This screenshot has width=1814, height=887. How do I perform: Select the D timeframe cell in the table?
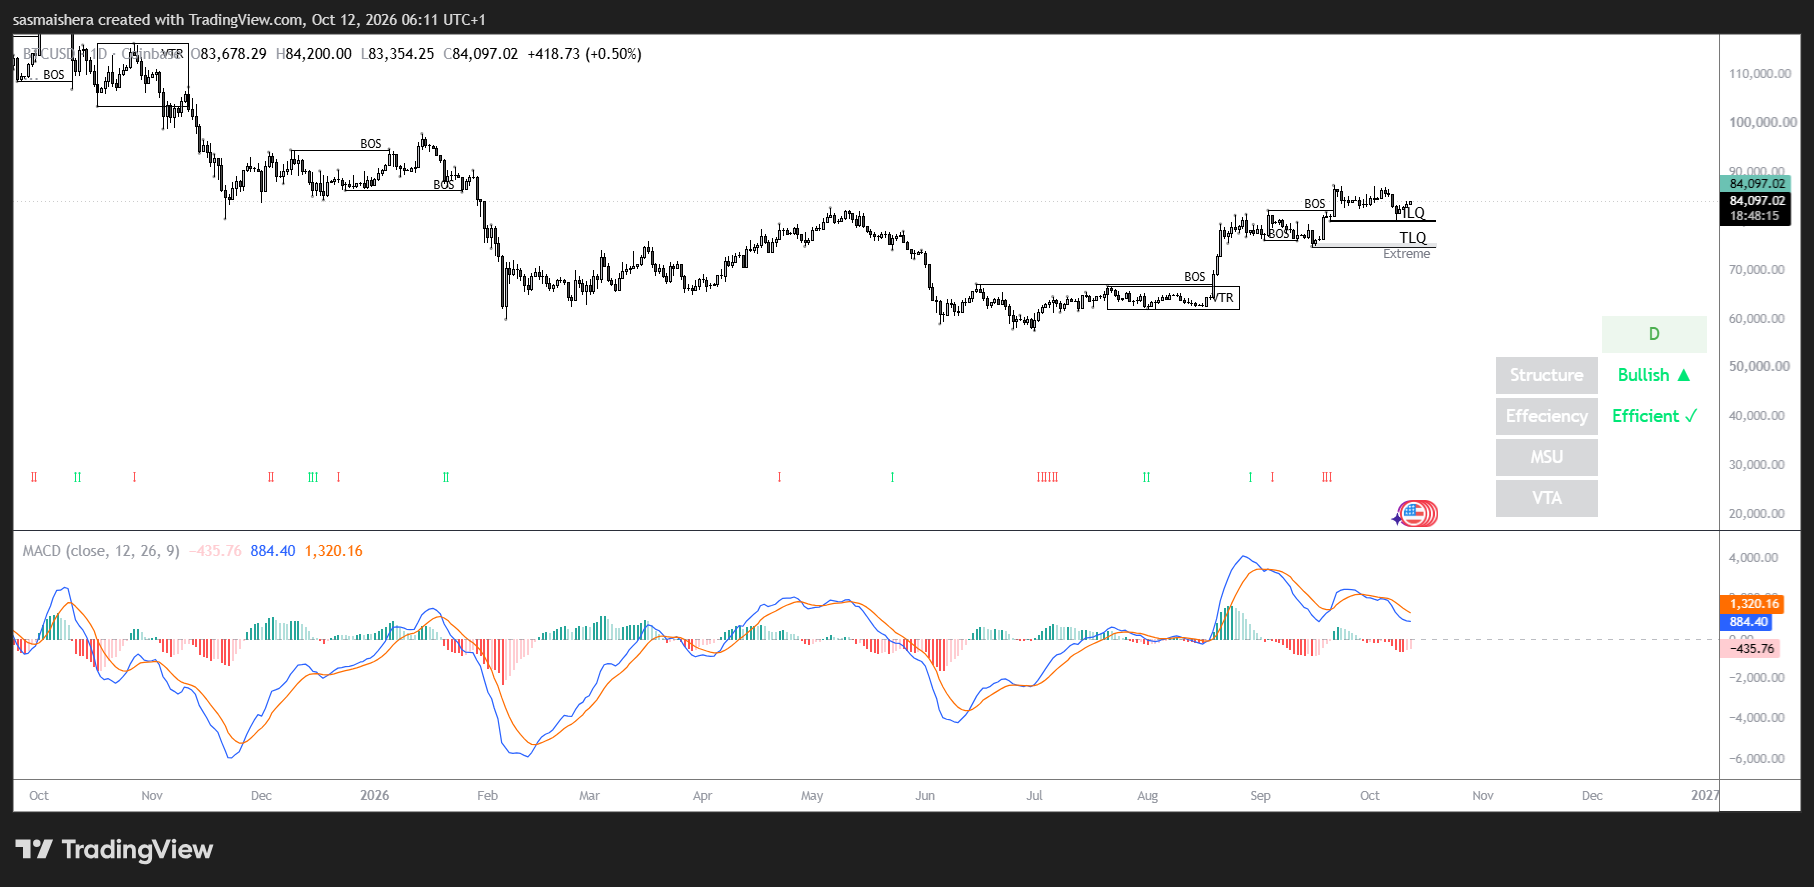coord(1654,334)
